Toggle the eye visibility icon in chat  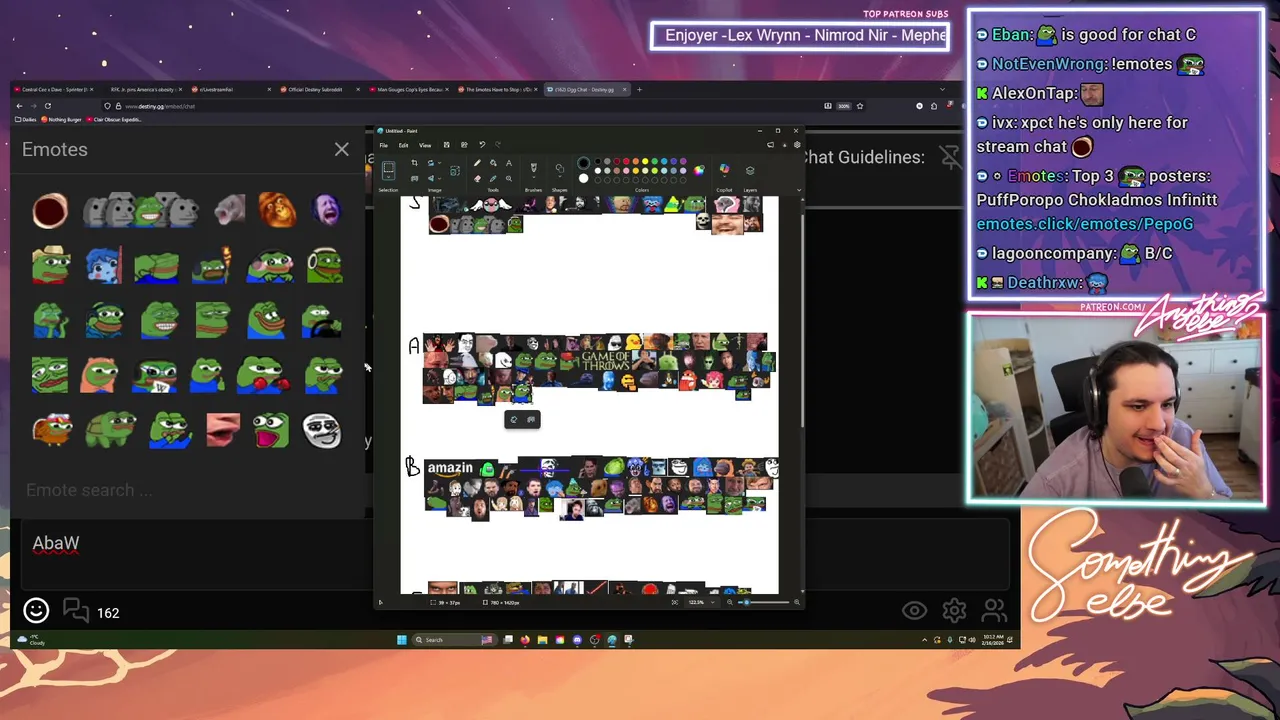tap(914, 610)
